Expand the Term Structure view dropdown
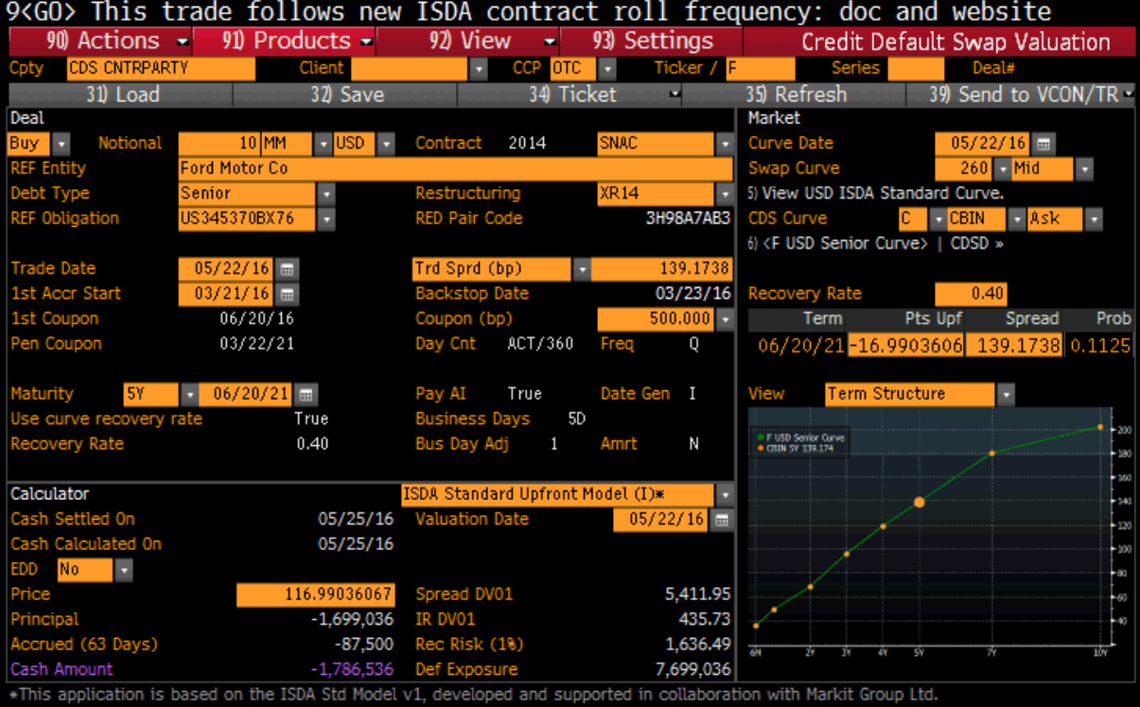 (x=1005, y=394)
